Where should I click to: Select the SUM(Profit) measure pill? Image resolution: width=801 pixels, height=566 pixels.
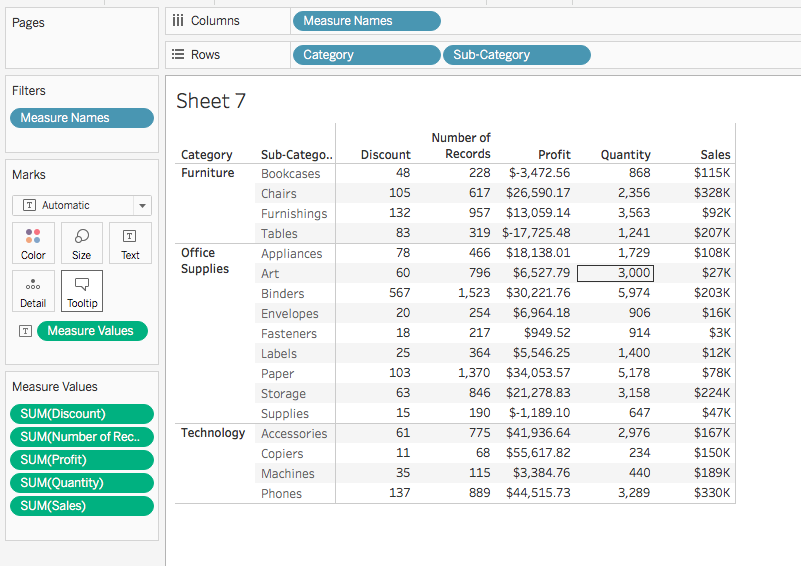tap(82, 460)
